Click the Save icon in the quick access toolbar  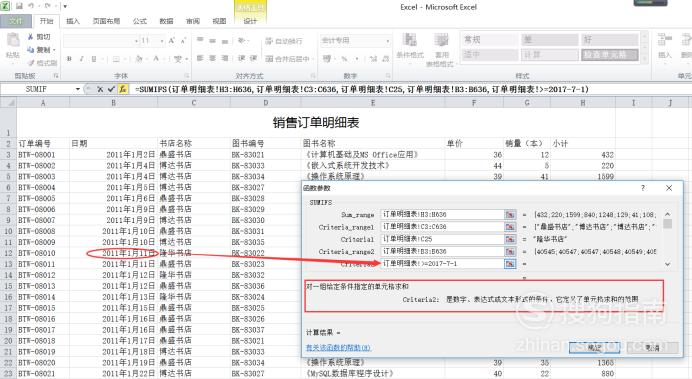pos(19,6)
